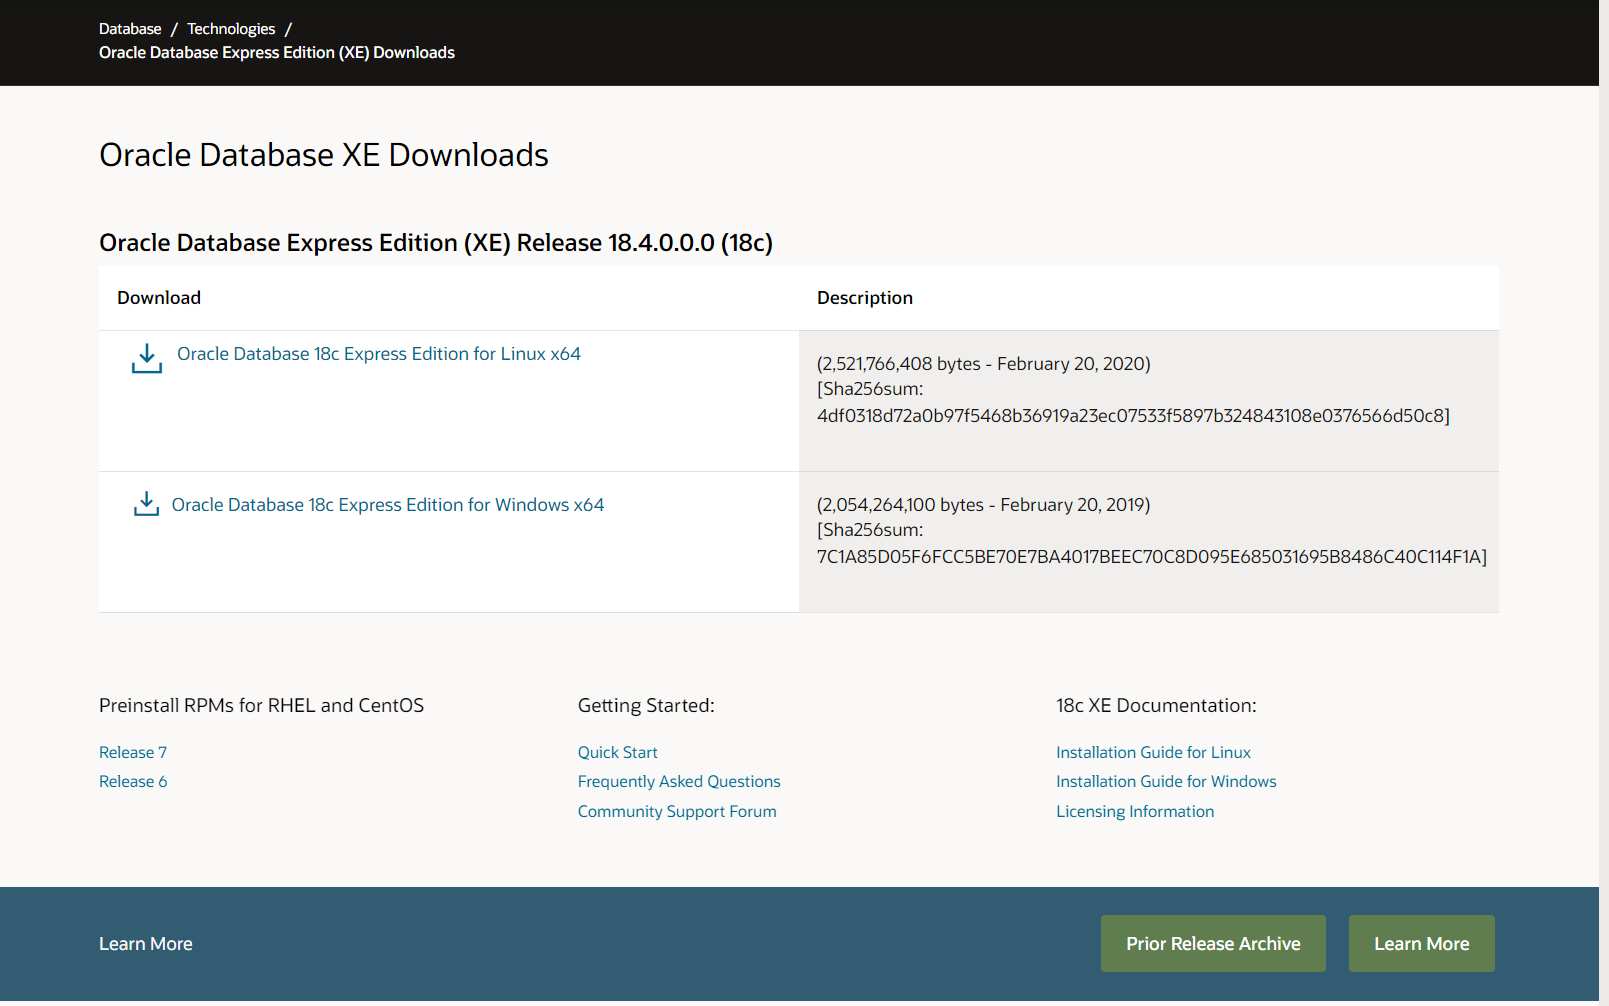The image size is (1609, 1006).
Task: Go to Technologies breadcrumb
Action: 231,29
